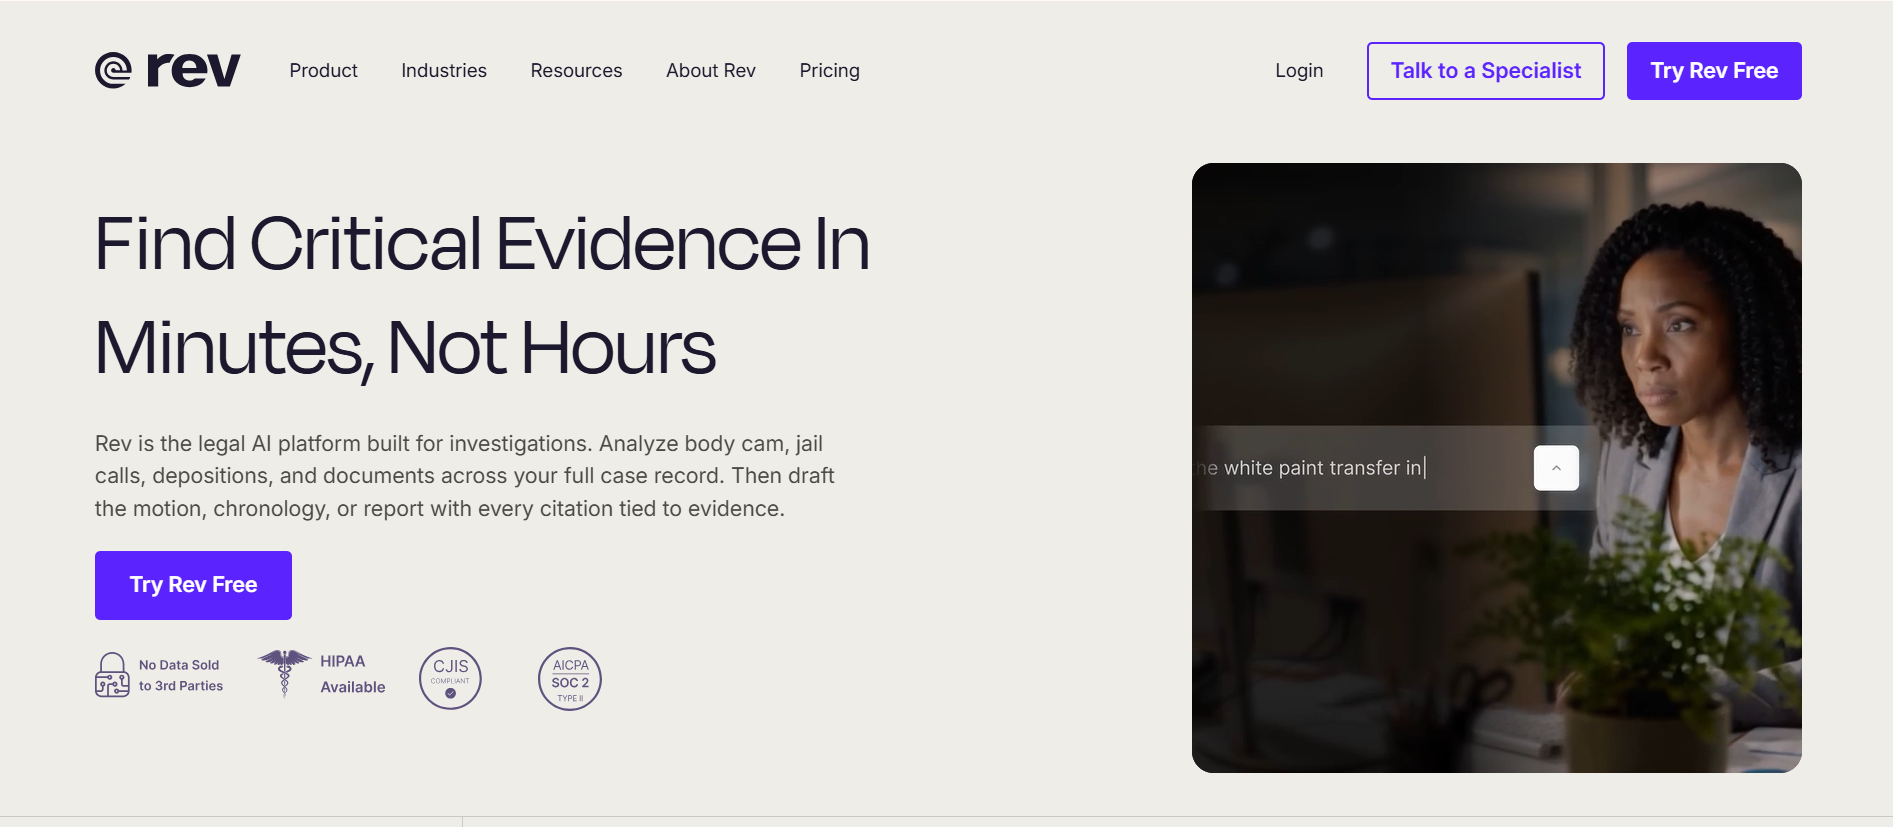Click the paragraph starting 'Rev is the legal AI'
Screen dimensions: 1893x827
point(465,476)
